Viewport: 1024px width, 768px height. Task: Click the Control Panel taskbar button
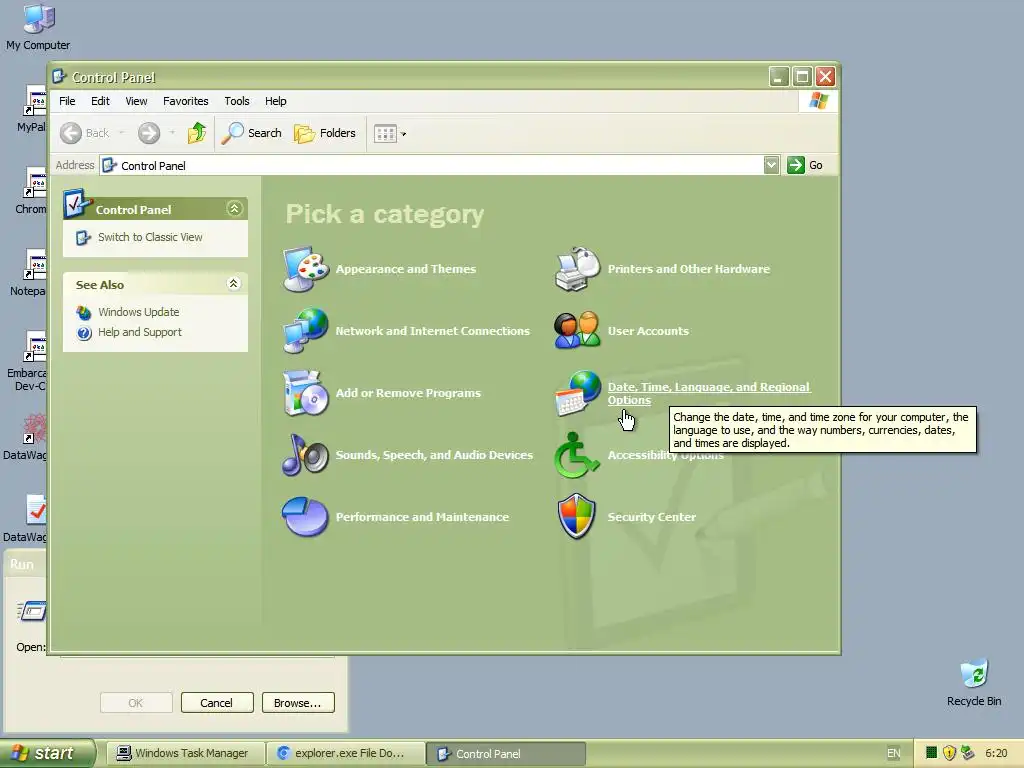click(x=506, y=754)
